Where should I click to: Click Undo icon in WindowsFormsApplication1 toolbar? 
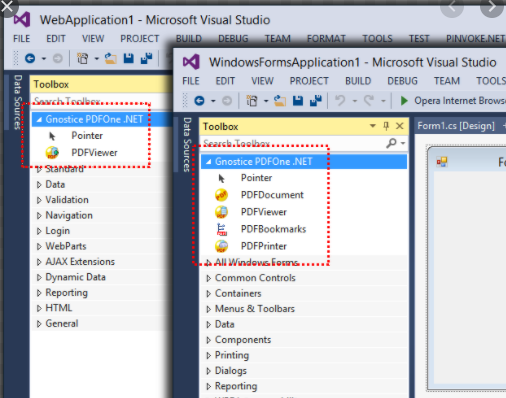340,101
